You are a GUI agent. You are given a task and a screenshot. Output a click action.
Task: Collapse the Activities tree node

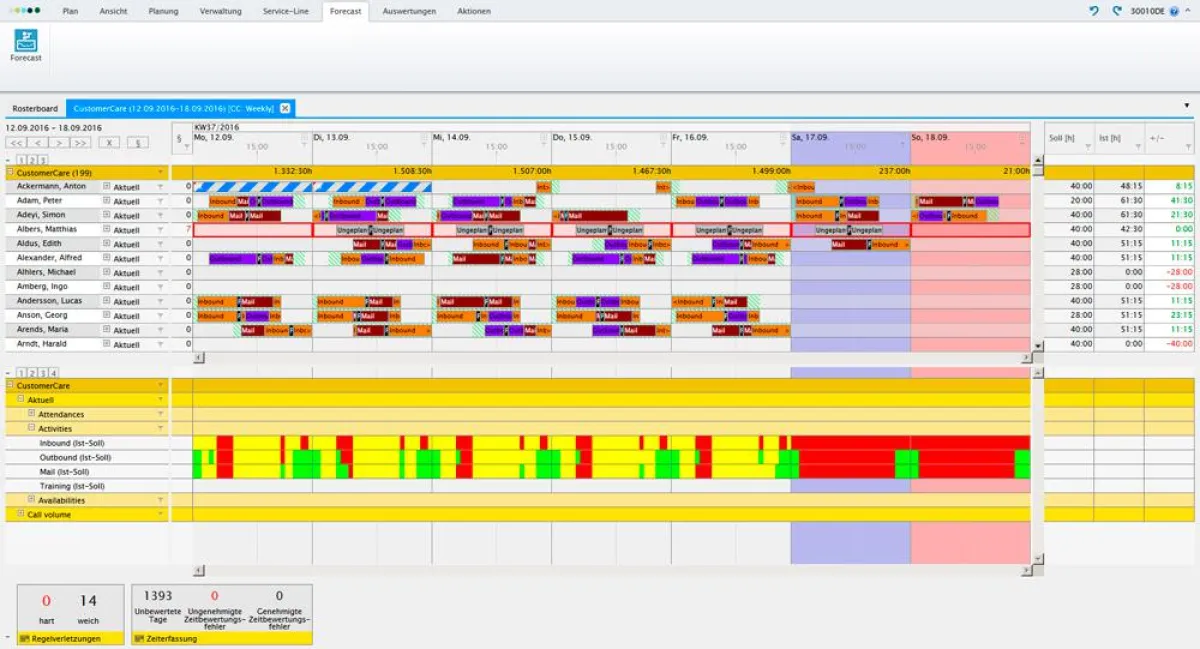coord(31,428)
